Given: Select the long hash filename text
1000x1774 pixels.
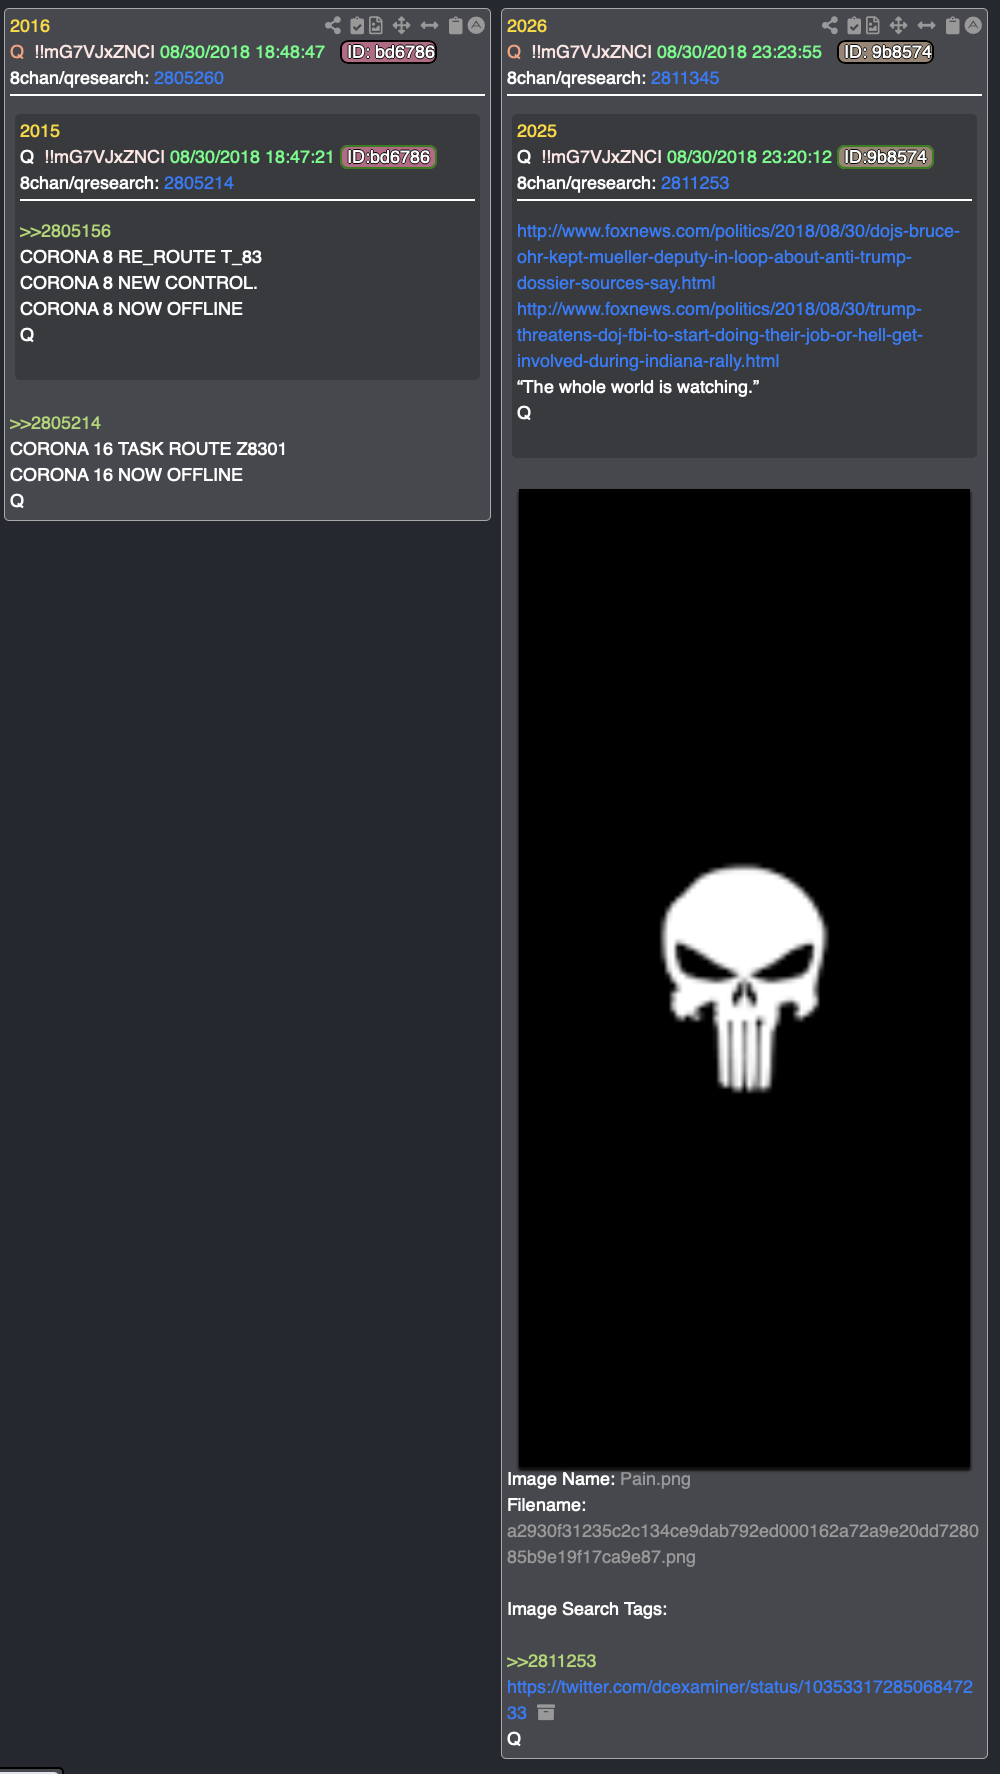Looking at the screenshot, I should pos(743,1544).
